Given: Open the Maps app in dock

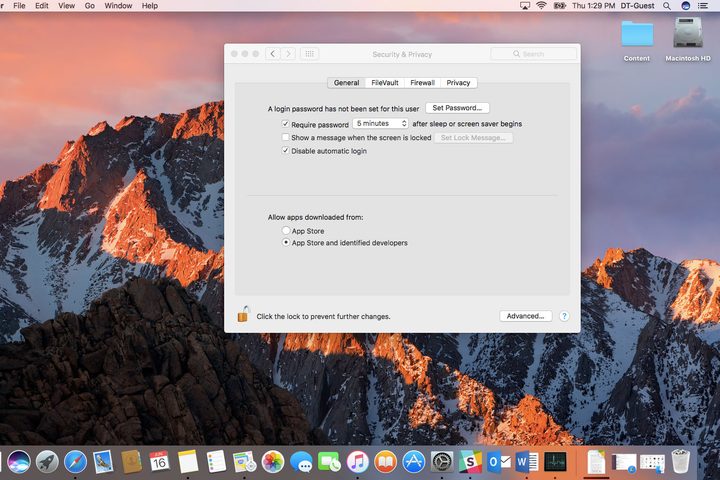Looking at the screenshot, I should tap(244, 462).
